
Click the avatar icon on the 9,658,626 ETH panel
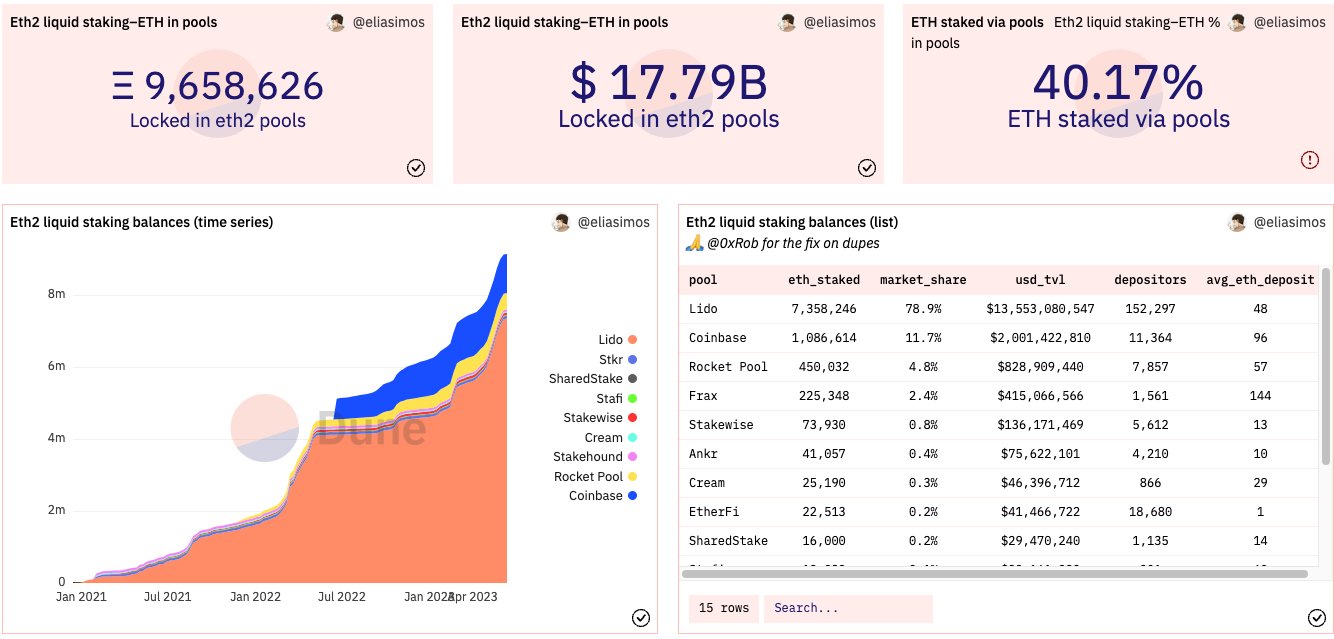click(x=337, y=22)
